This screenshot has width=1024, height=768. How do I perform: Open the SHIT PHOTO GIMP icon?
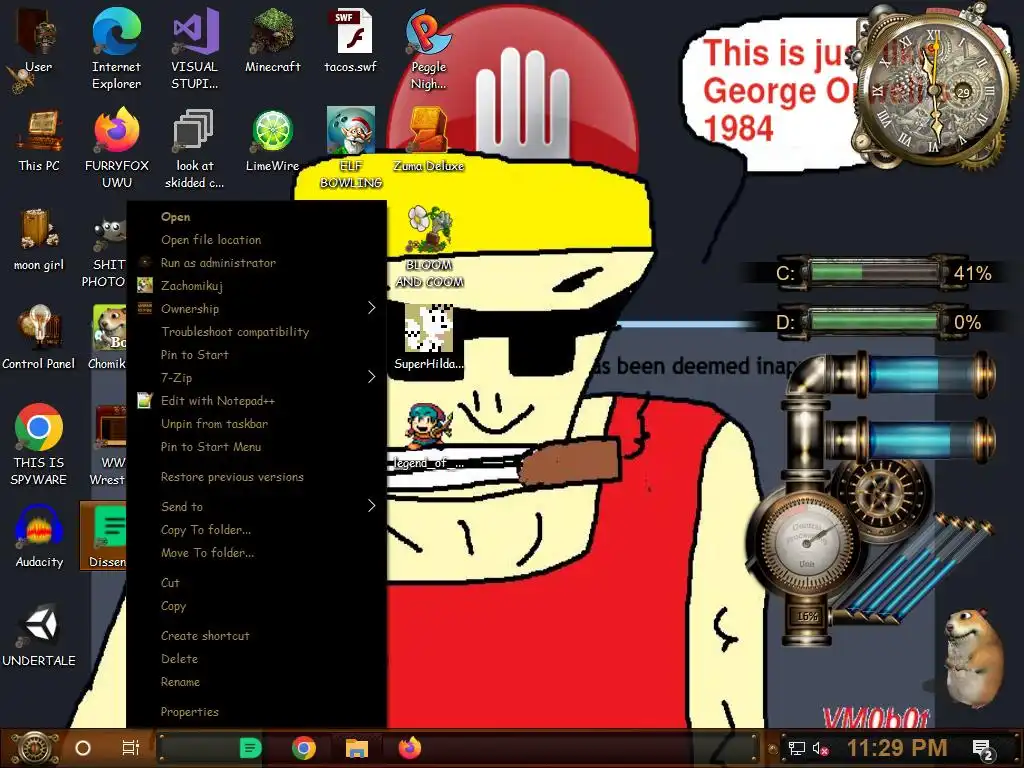[104, 252]
